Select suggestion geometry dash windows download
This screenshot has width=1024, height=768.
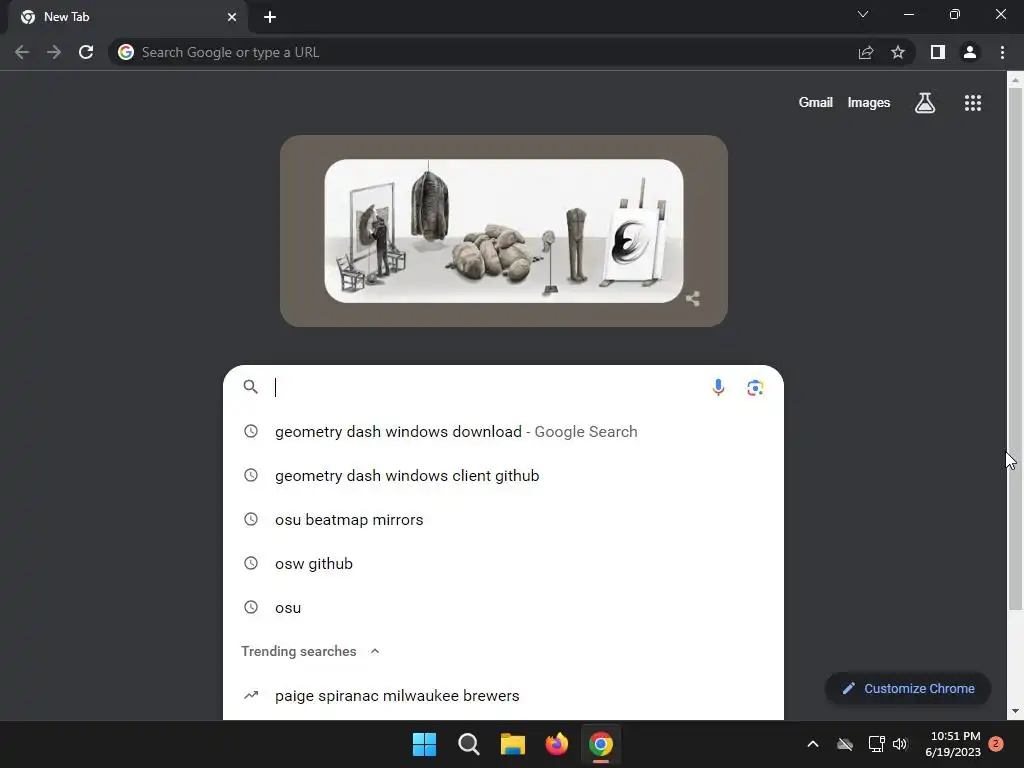[x=503, y=432]
